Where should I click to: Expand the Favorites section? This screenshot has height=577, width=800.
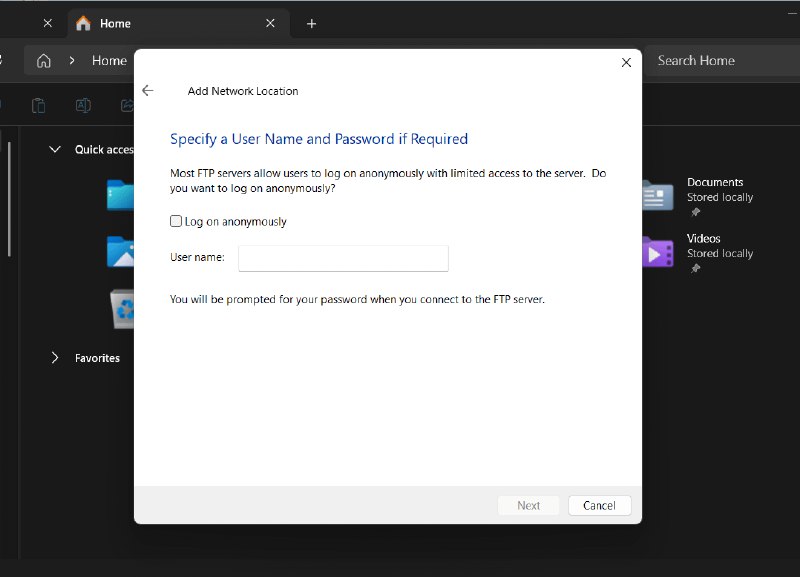(x=55, y=358)
